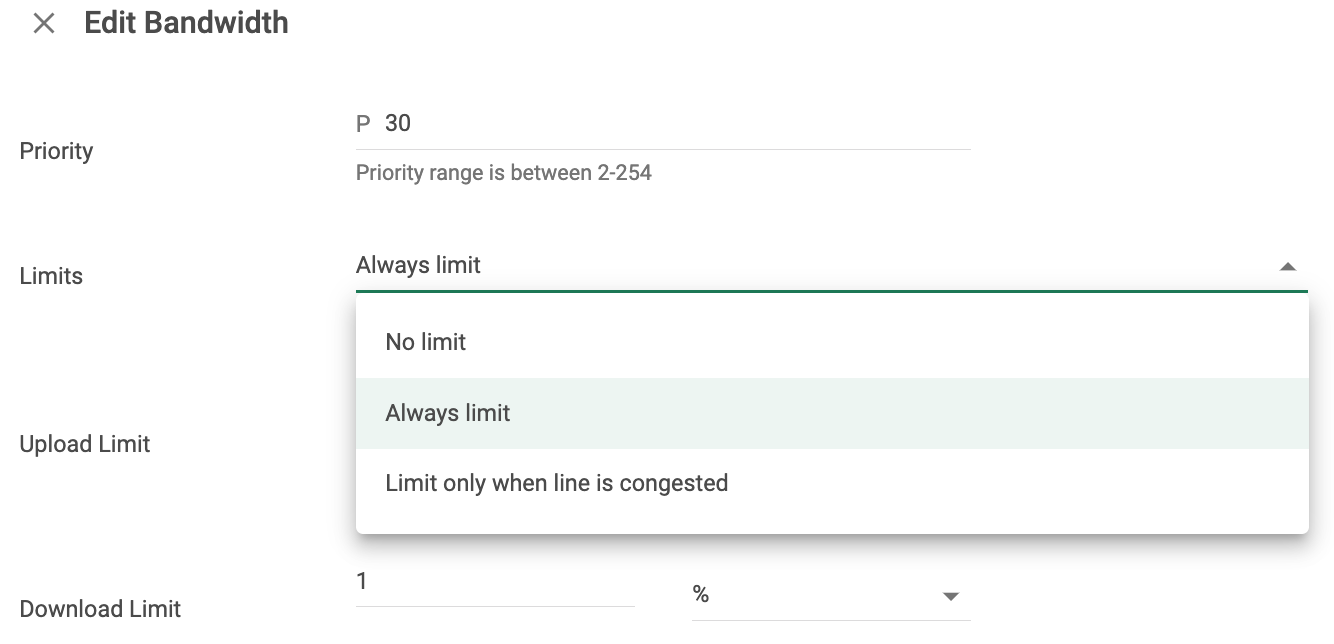
Task: Click the % symbol in unit selector
Action: 701,595
